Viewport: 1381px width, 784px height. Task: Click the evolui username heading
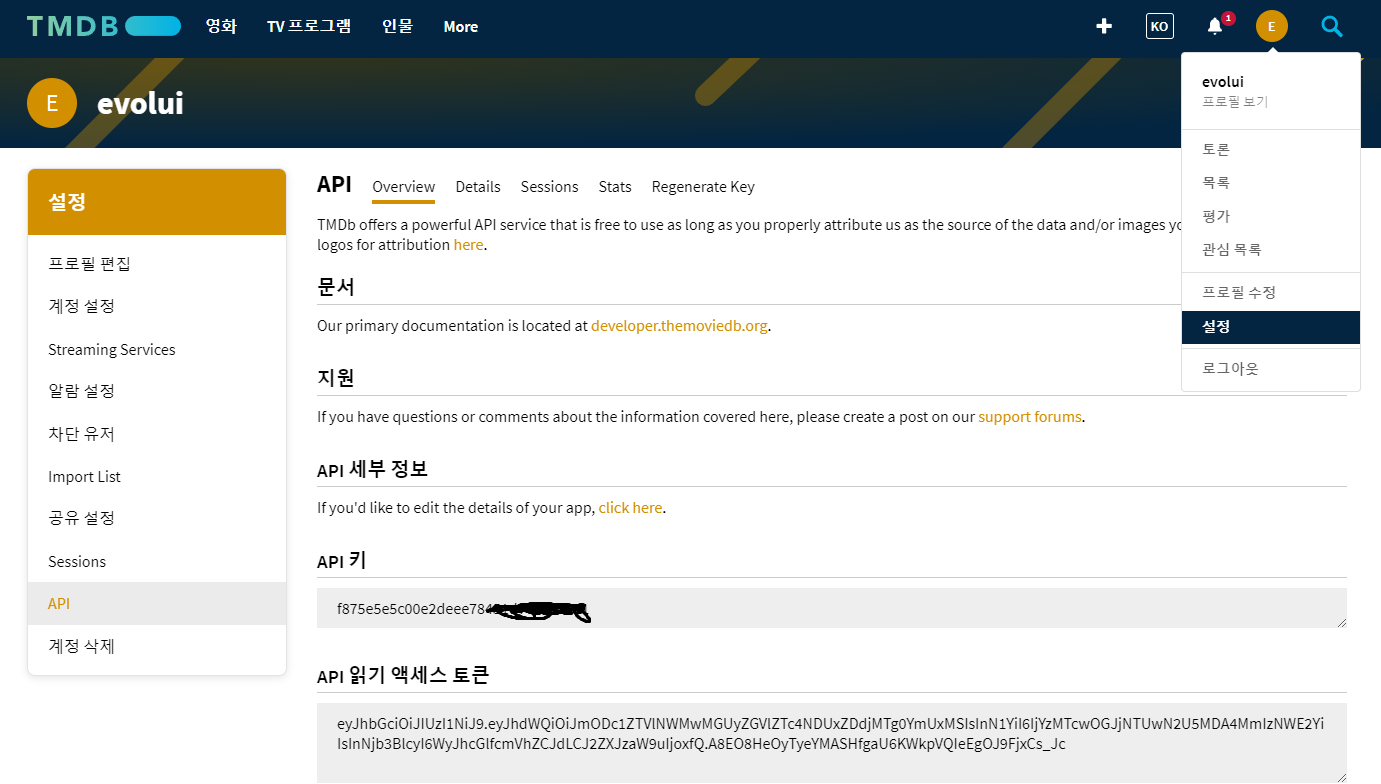[x=140, y=103]
